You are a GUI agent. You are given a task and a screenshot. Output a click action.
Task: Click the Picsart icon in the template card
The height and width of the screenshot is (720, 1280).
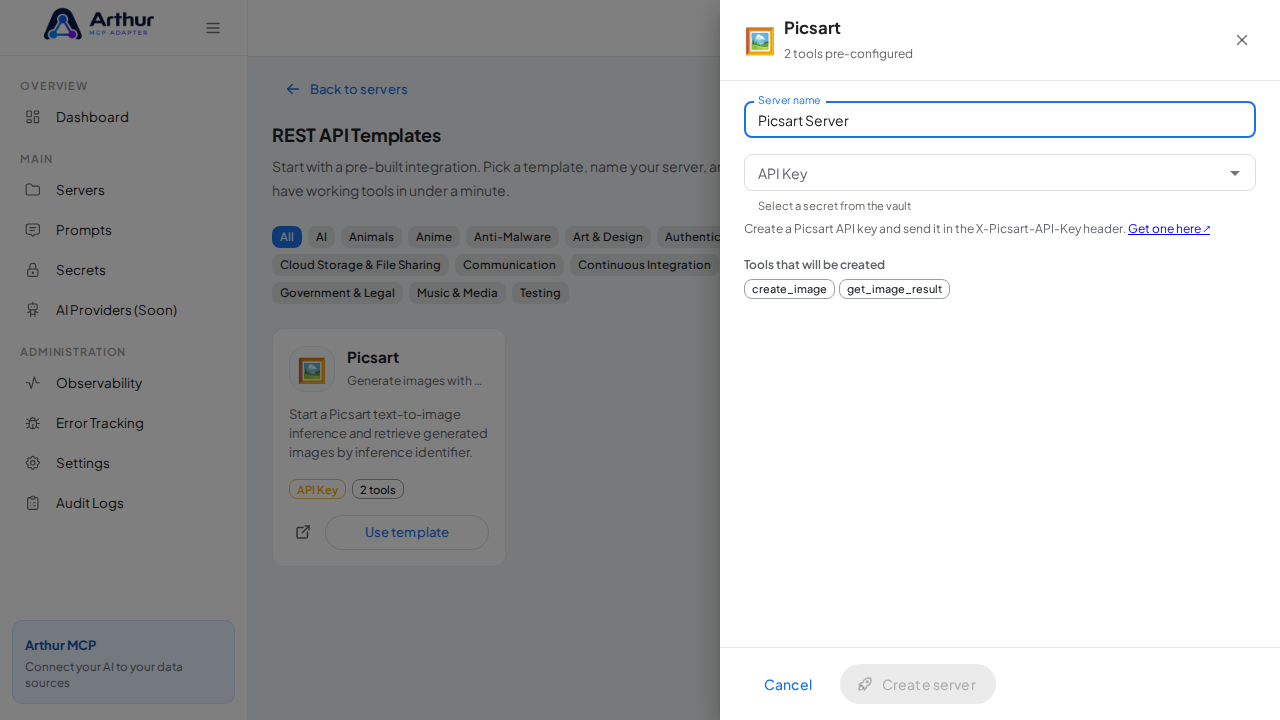(312, 370)
